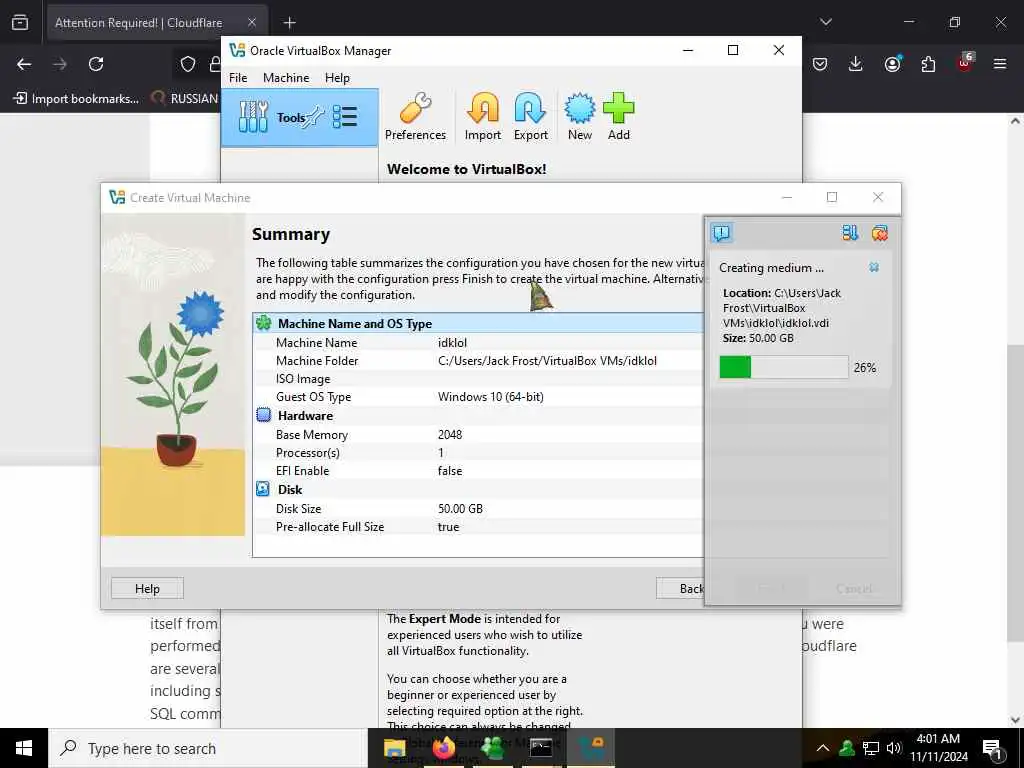Click the uBlock extension icon with badge
The width and height of the screenshot is (1024, 768).
[x=965, y=63]
